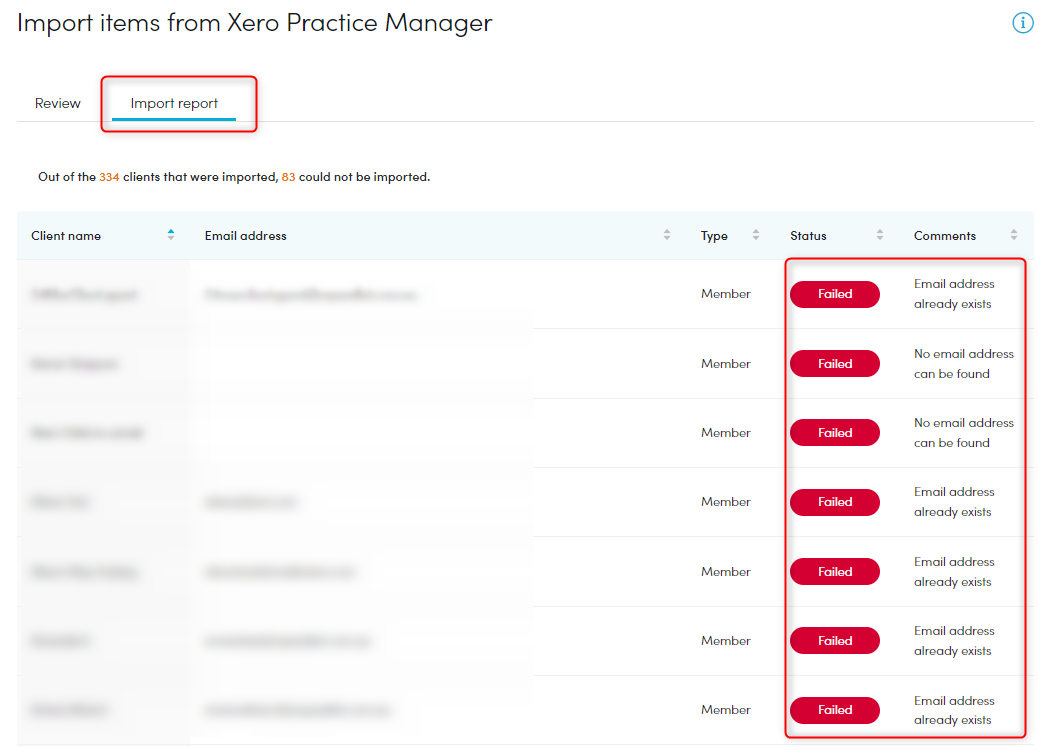Sort table by Client name arrows
1055x747 pixels.
[x=171, y=235]
